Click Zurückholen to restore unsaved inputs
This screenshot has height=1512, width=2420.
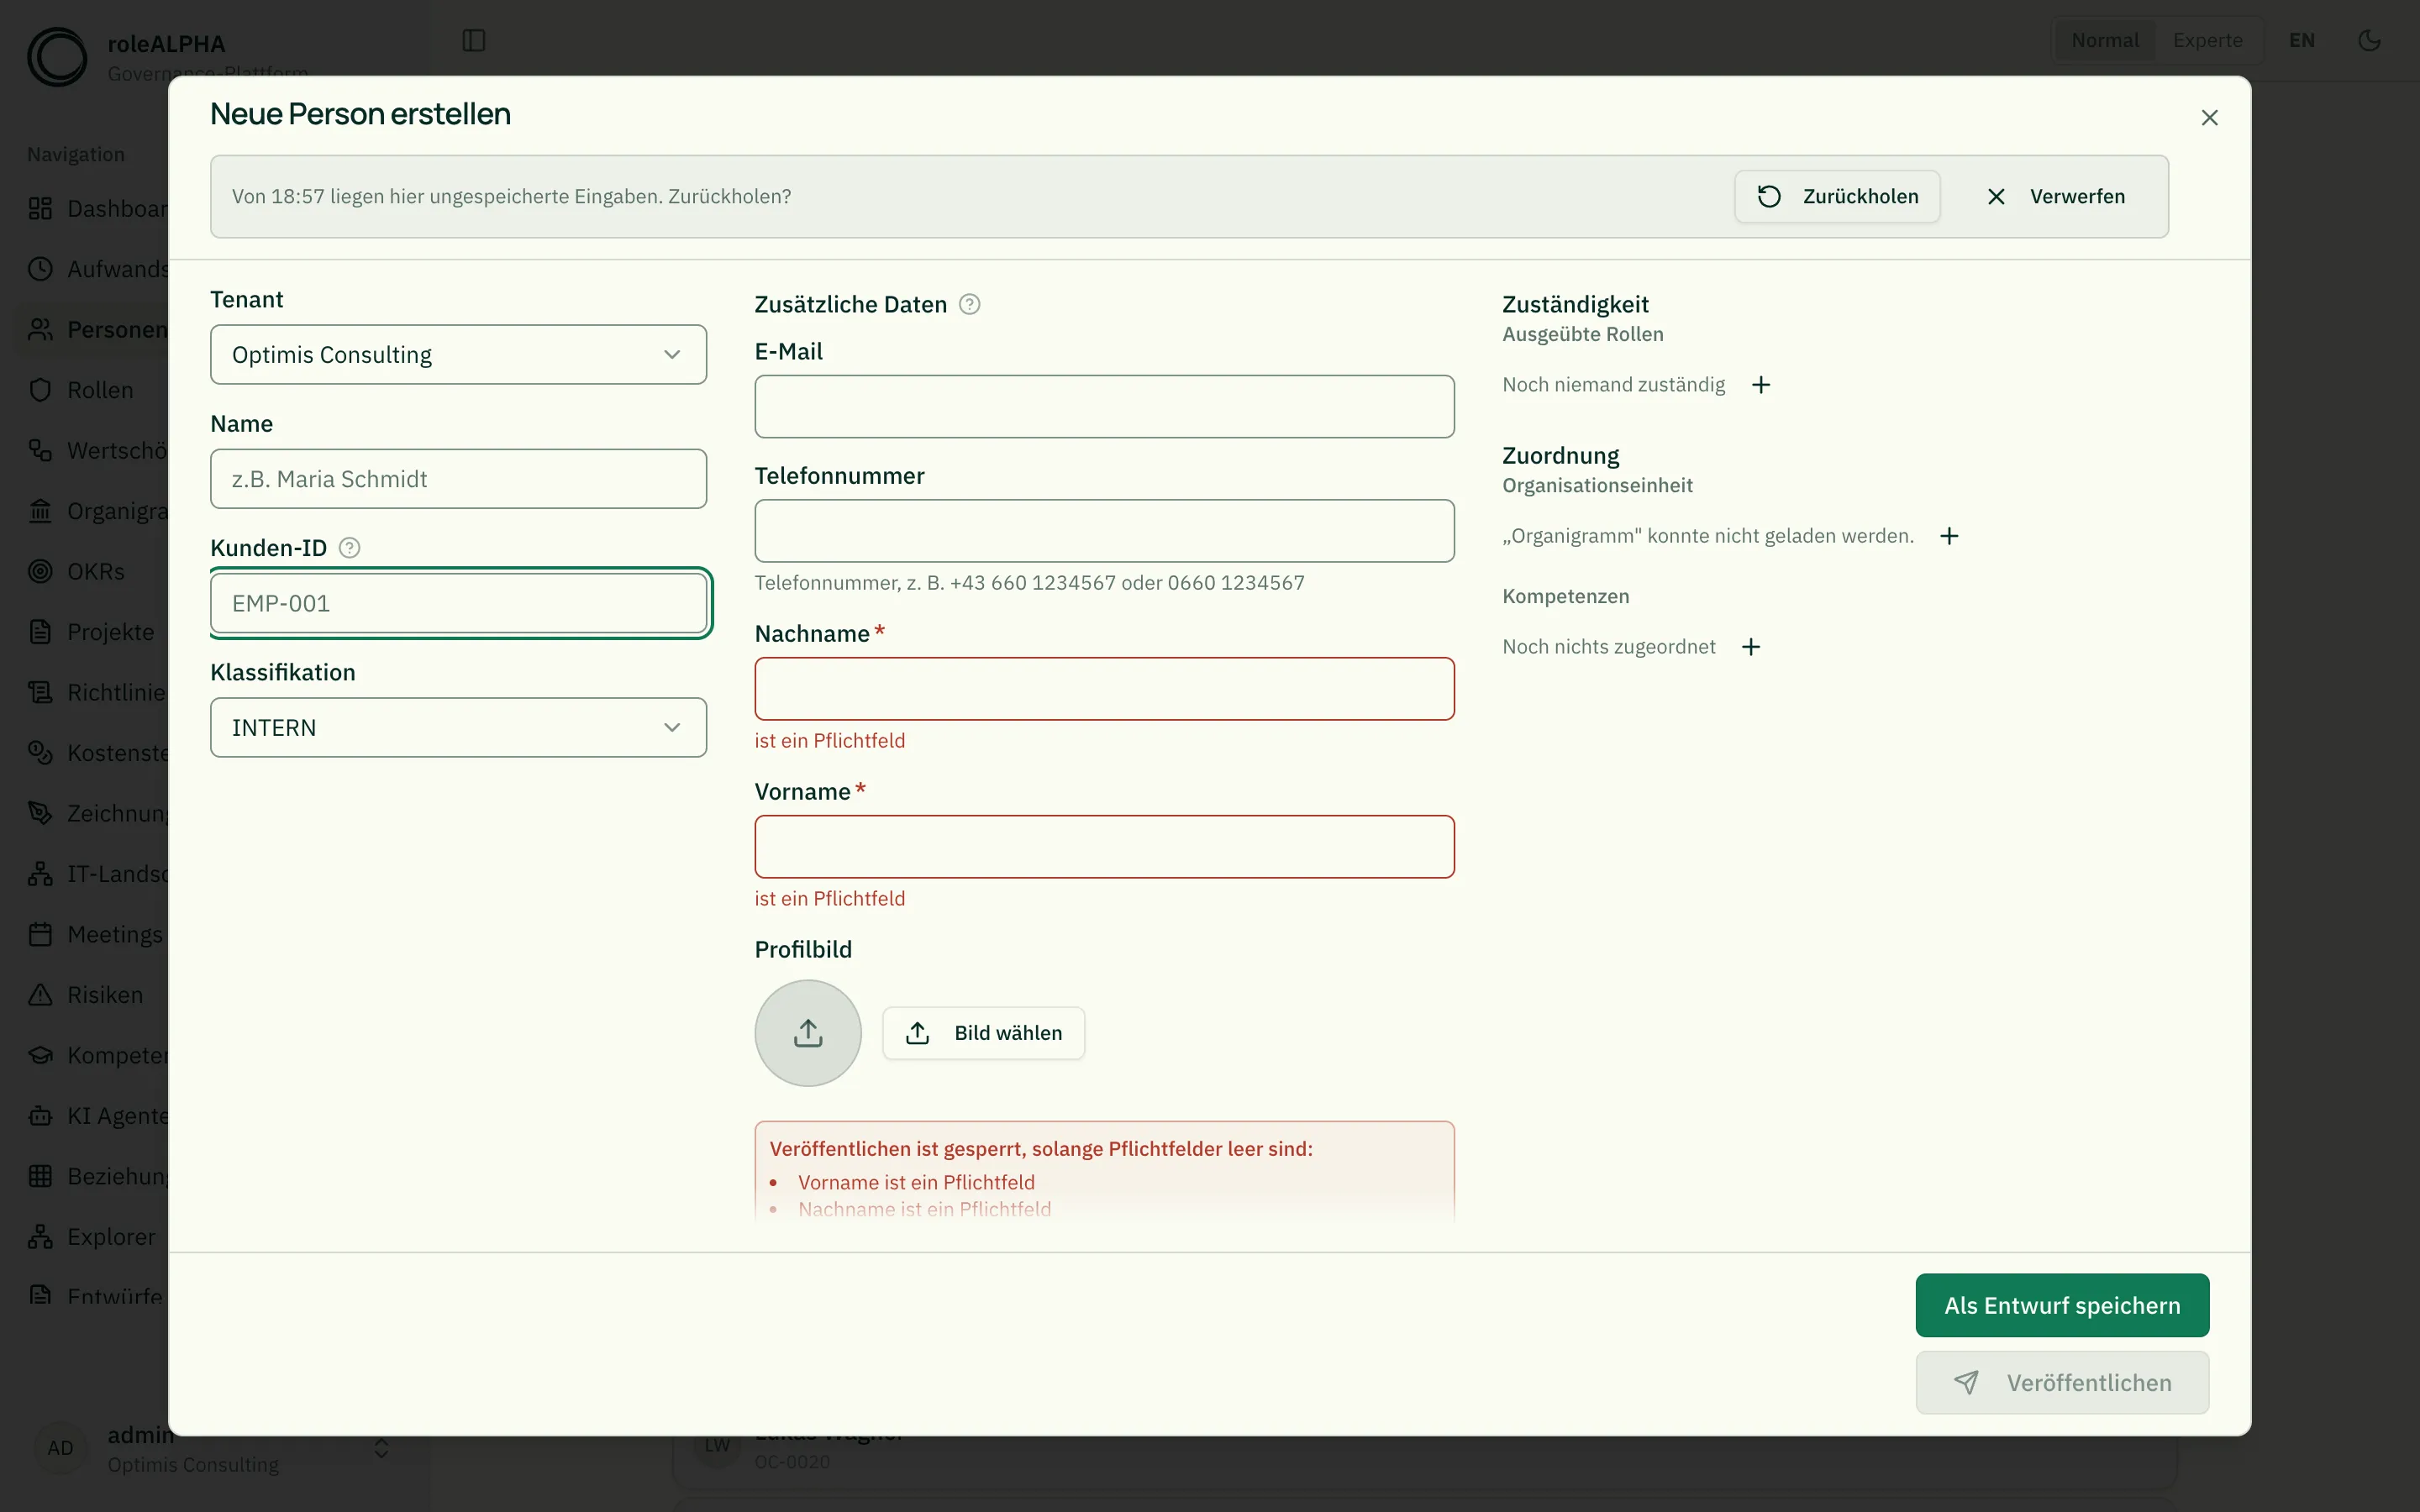coord(1837,196)
